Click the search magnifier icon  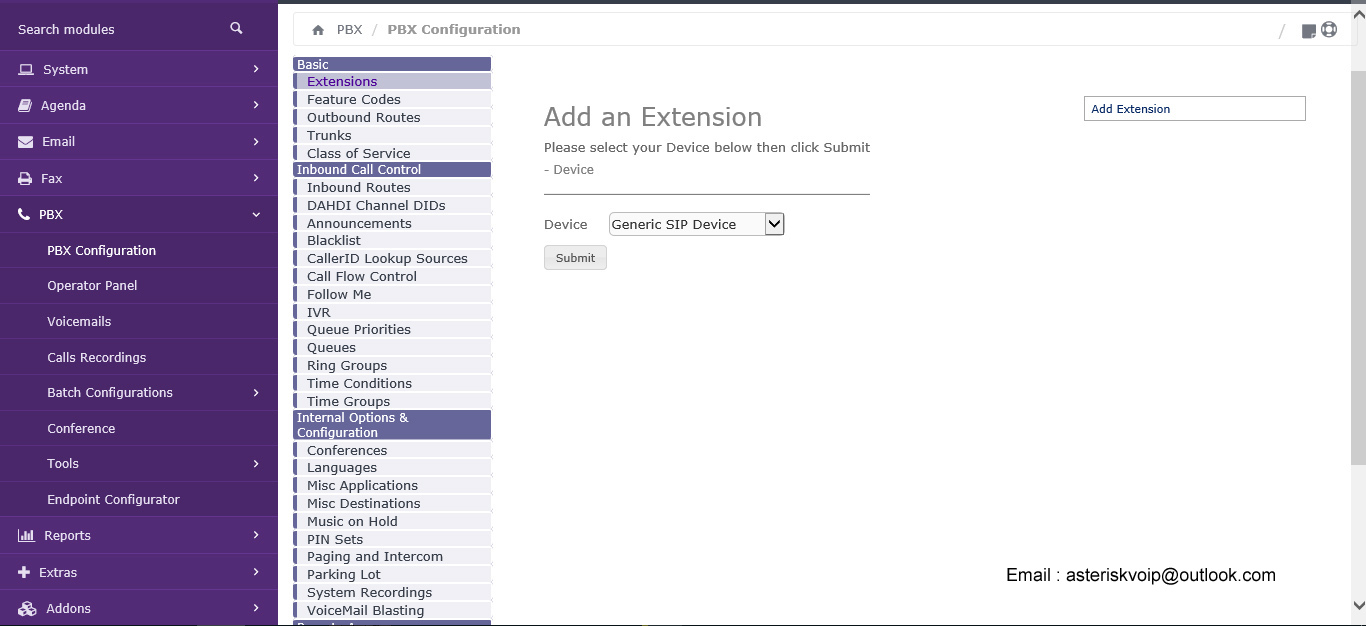[236, 28]
